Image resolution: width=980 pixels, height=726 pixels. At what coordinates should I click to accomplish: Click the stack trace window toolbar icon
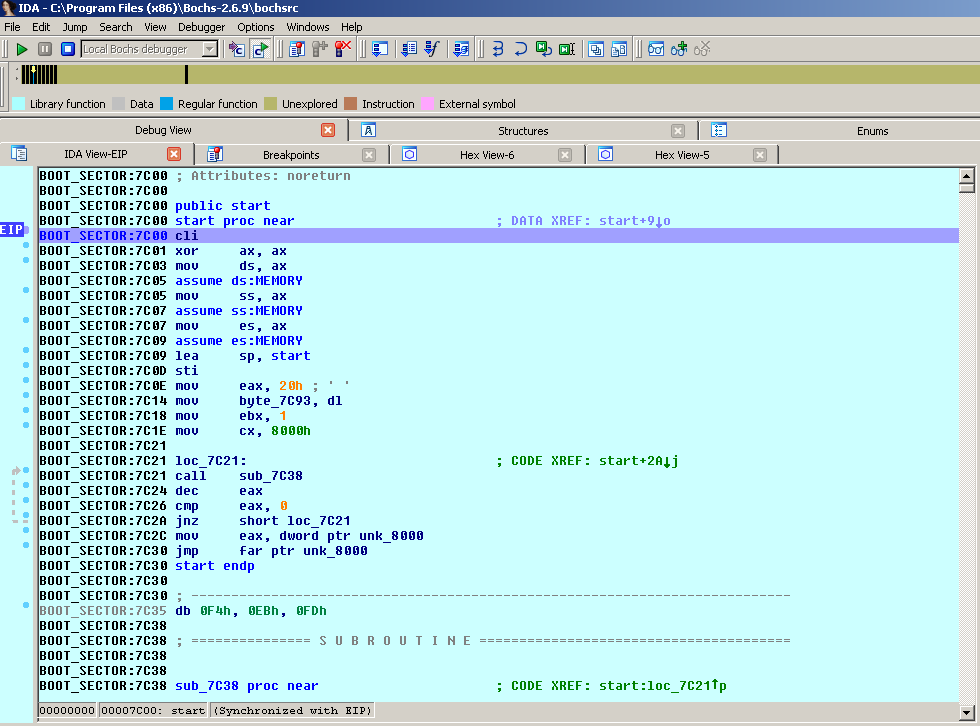point(379,49)
